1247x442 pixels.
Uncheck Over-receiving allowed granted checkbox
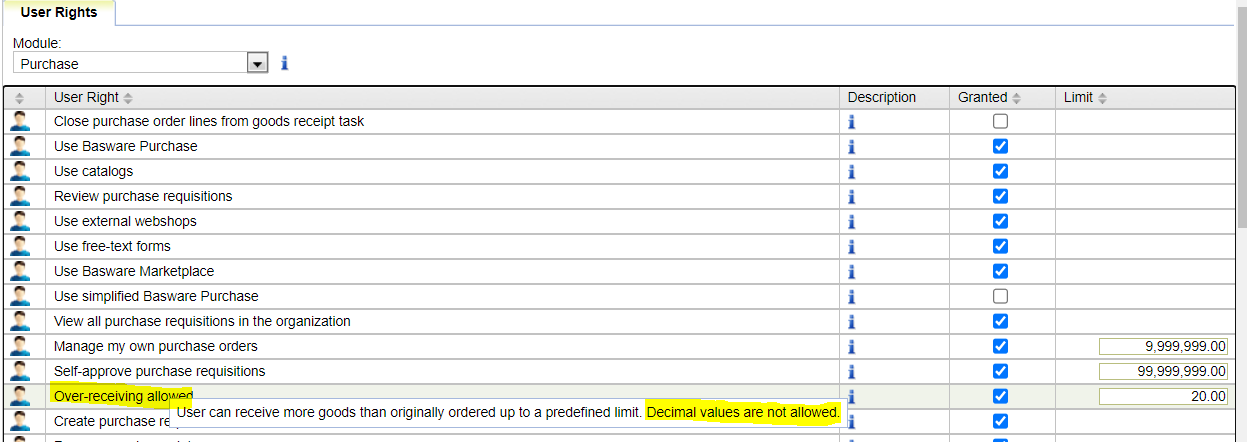(1000, 396)
